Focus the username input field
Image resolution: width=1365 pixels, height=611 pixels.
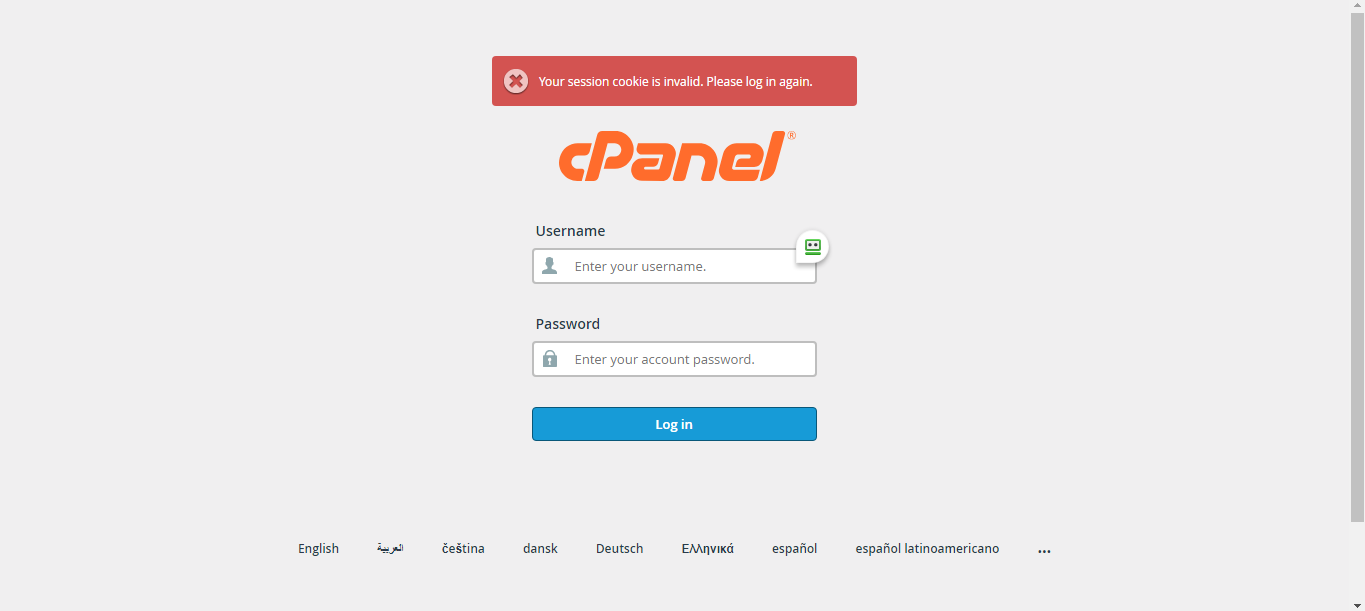pyautogui.click(x=690, y=267)
